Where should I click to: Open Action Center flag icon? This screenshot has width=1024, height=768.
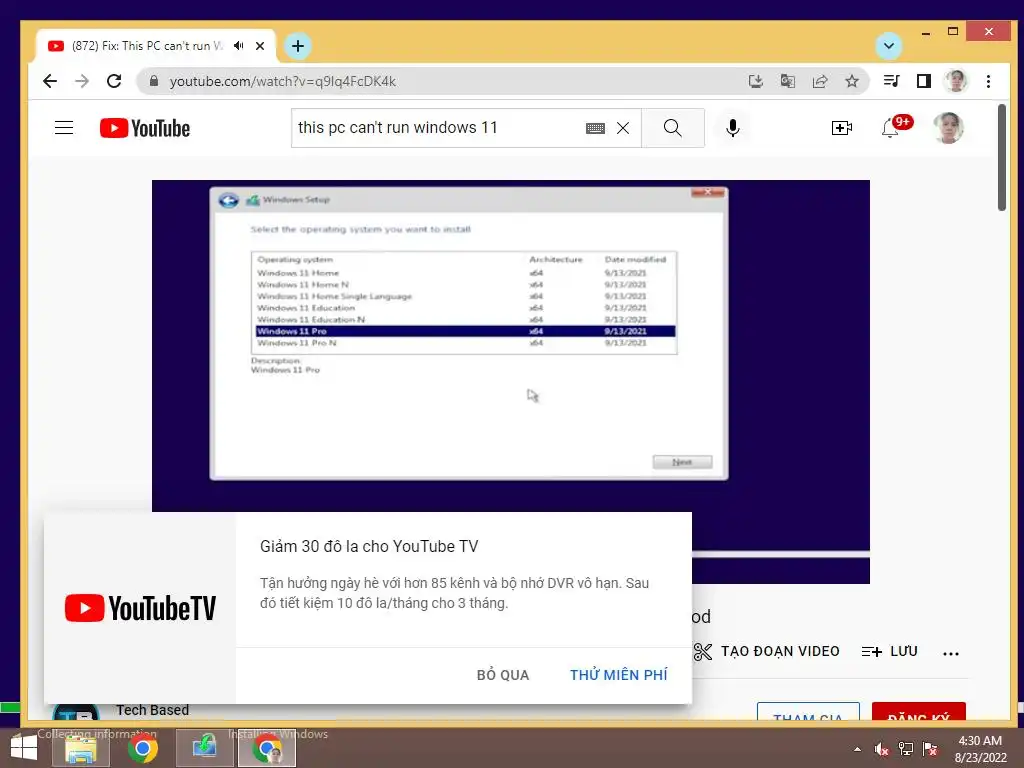point(931,749)
